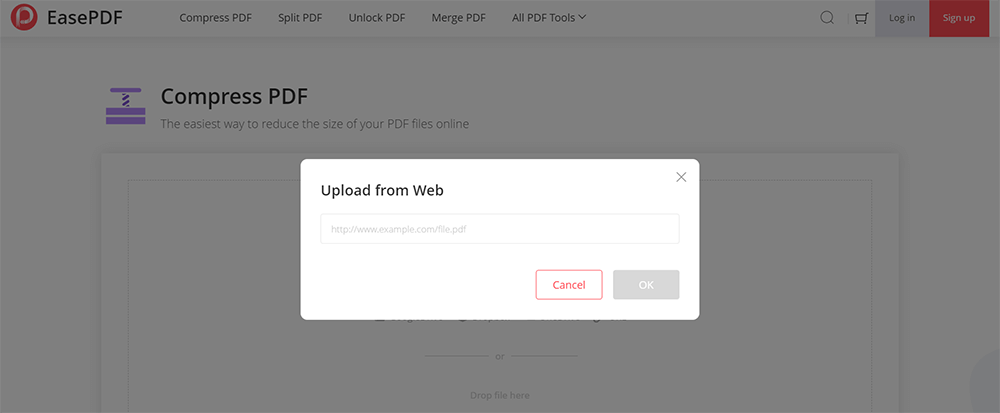Open the search magnifier icon
1000x413 pixels.
(x=827, y=17)
